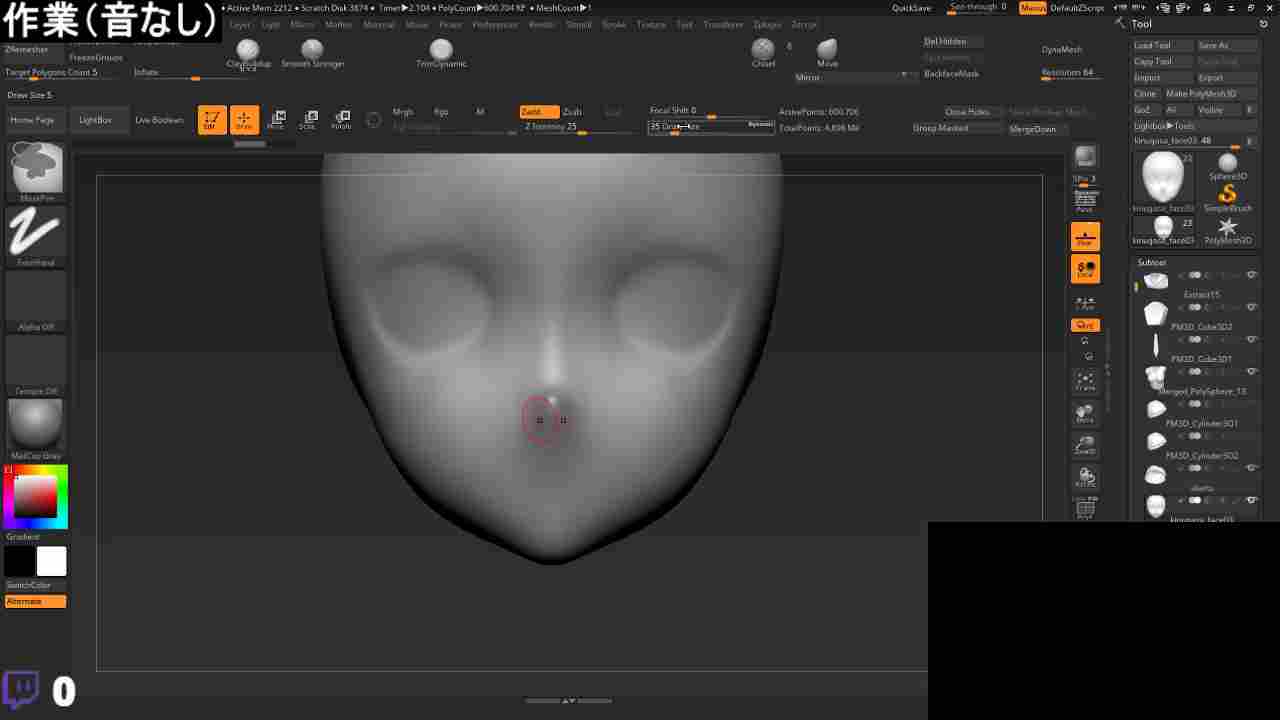The image size is (1280, 720).
Task: Pick the TrimDynamic brush
Action: [441, 50]
